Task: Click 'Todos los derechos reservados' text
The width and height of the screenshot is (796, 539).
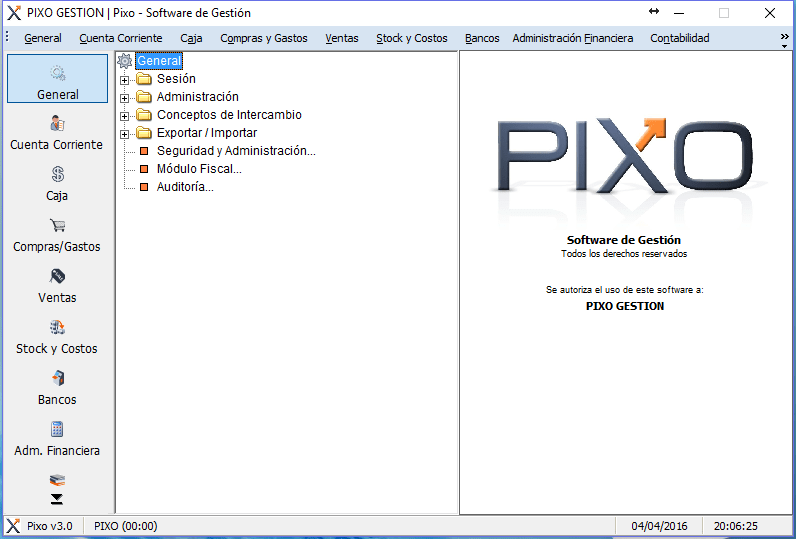Action: click(624, 254)
